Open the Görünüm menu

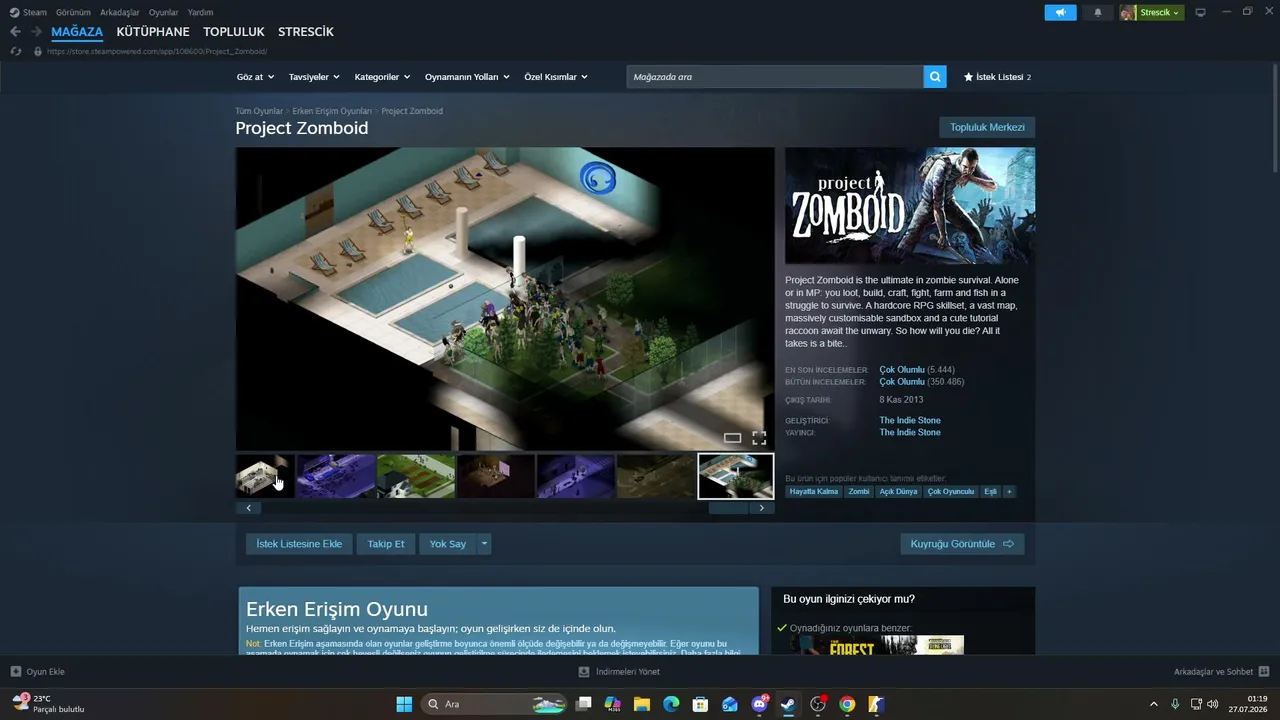(x=73, y=13)
